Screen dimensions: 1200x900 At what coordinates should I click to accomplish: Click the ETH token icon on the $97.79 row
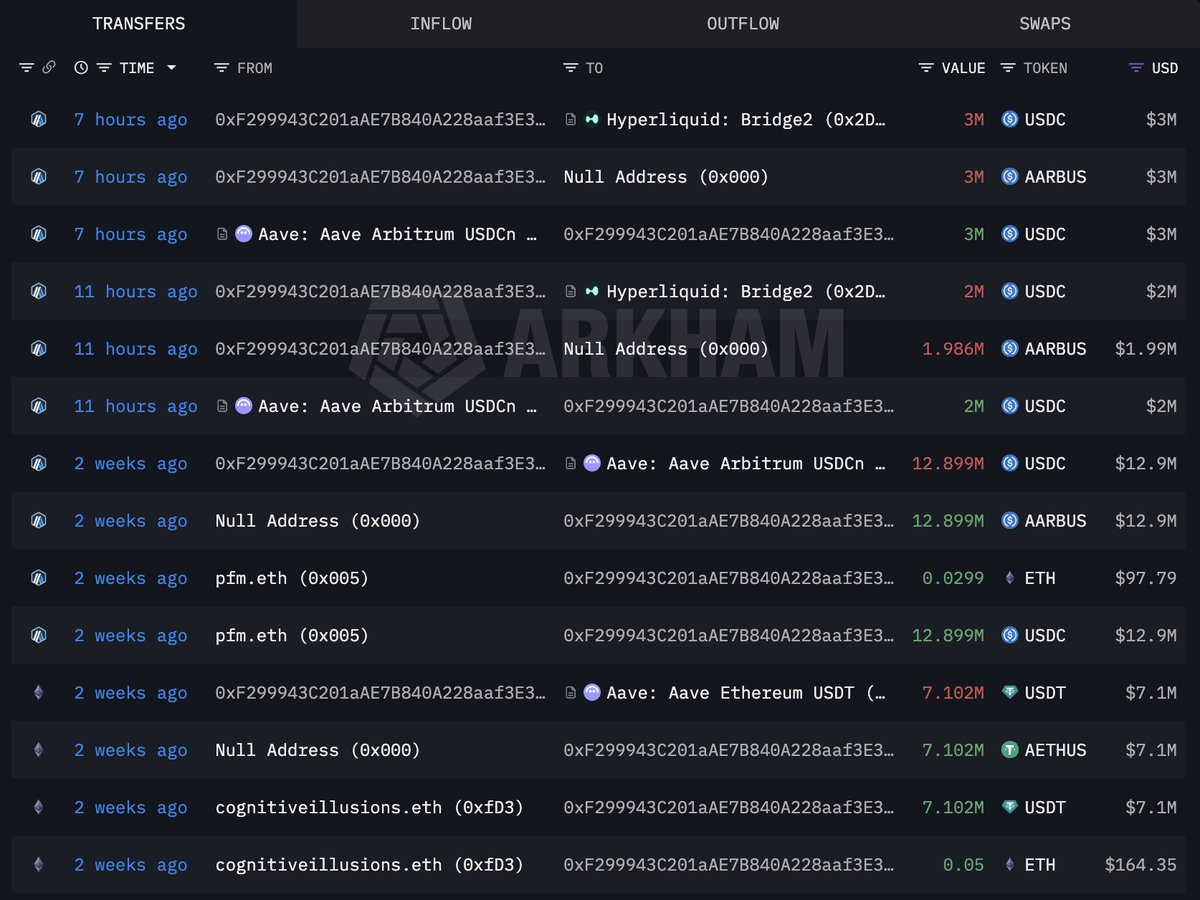(x=1009, y=578)
